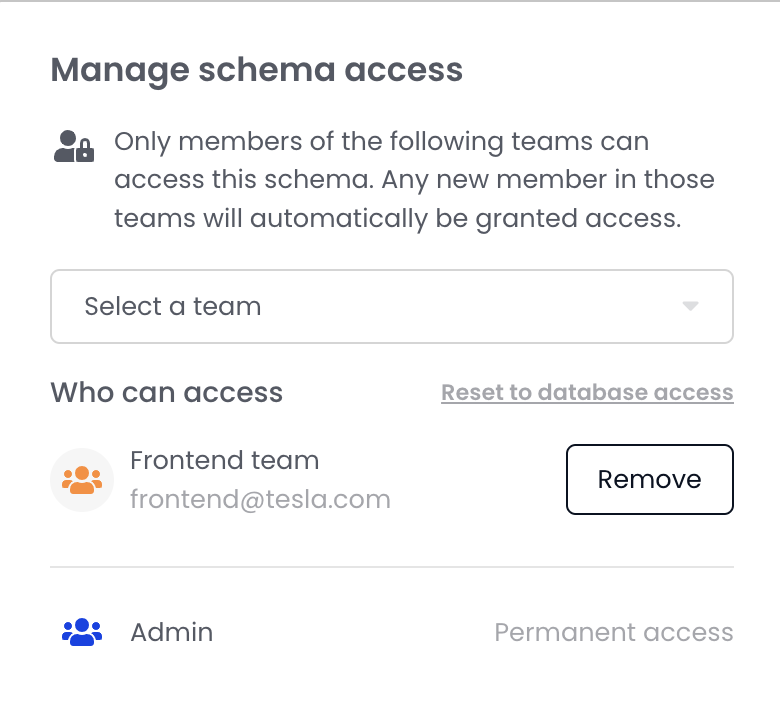Image resolution: width=780 pixels, height=708 pixels.
Task: Expand the team selector using its arrow
Action: click(690, 306)
